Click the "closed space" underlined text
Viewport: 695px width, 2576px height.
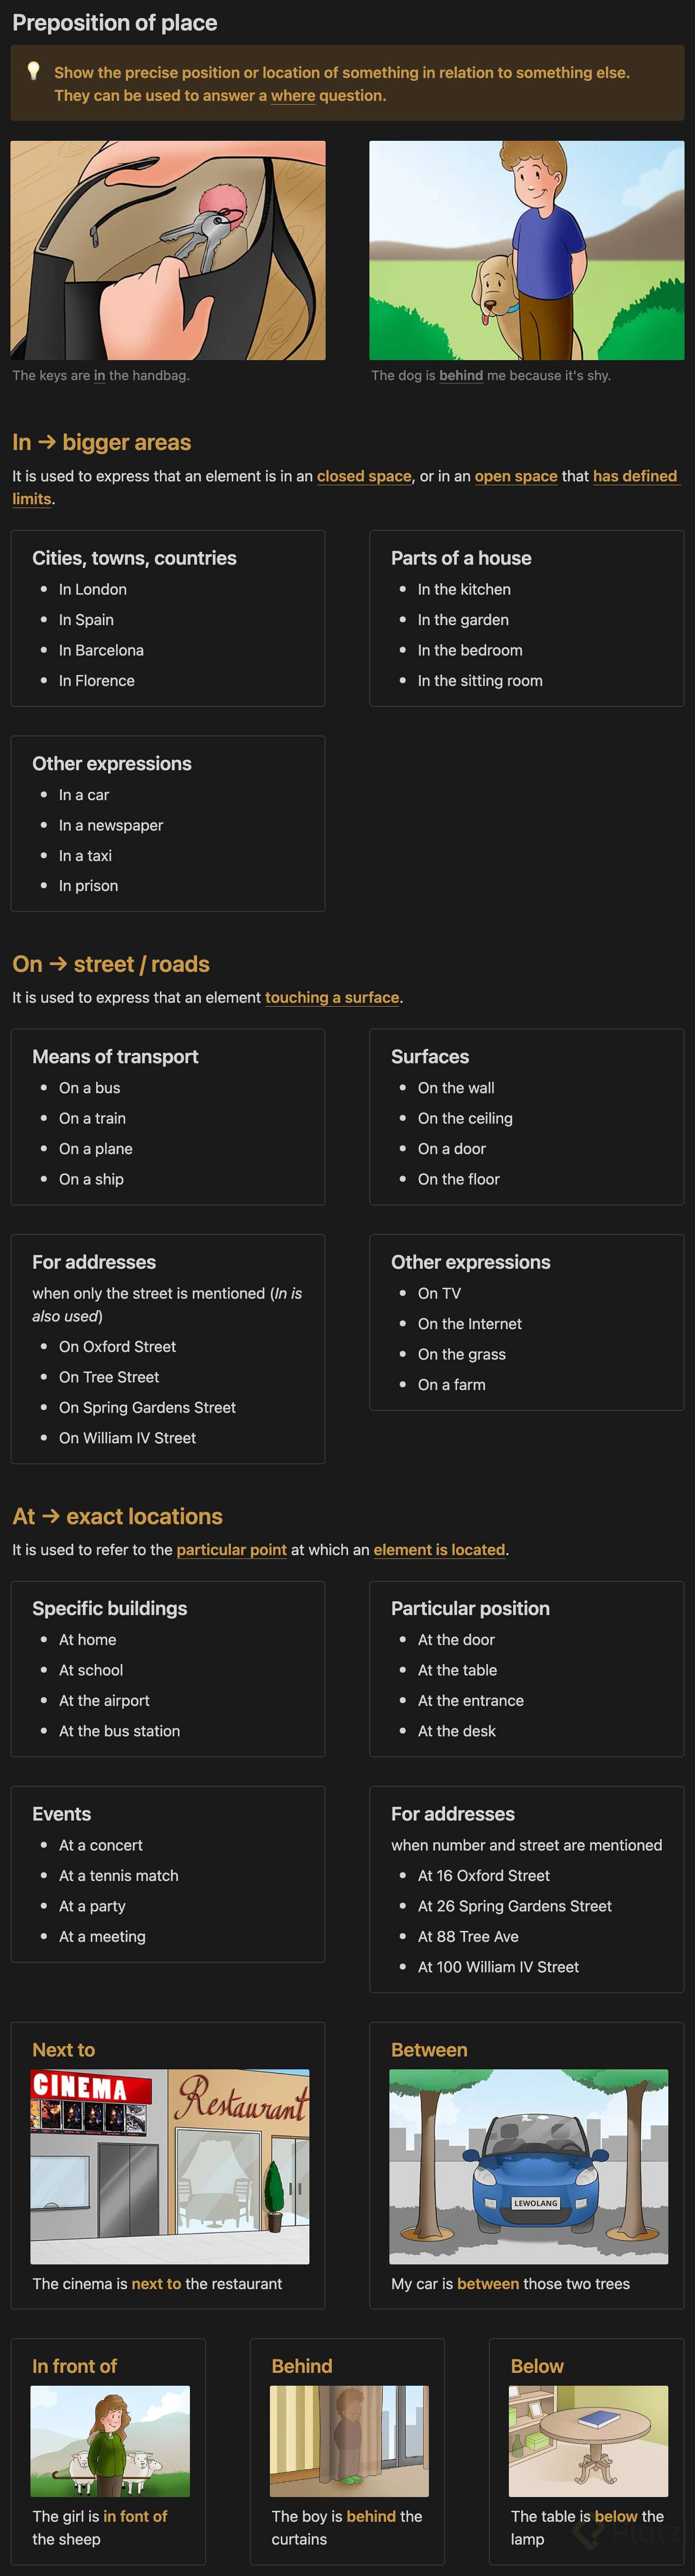[364, 476]
